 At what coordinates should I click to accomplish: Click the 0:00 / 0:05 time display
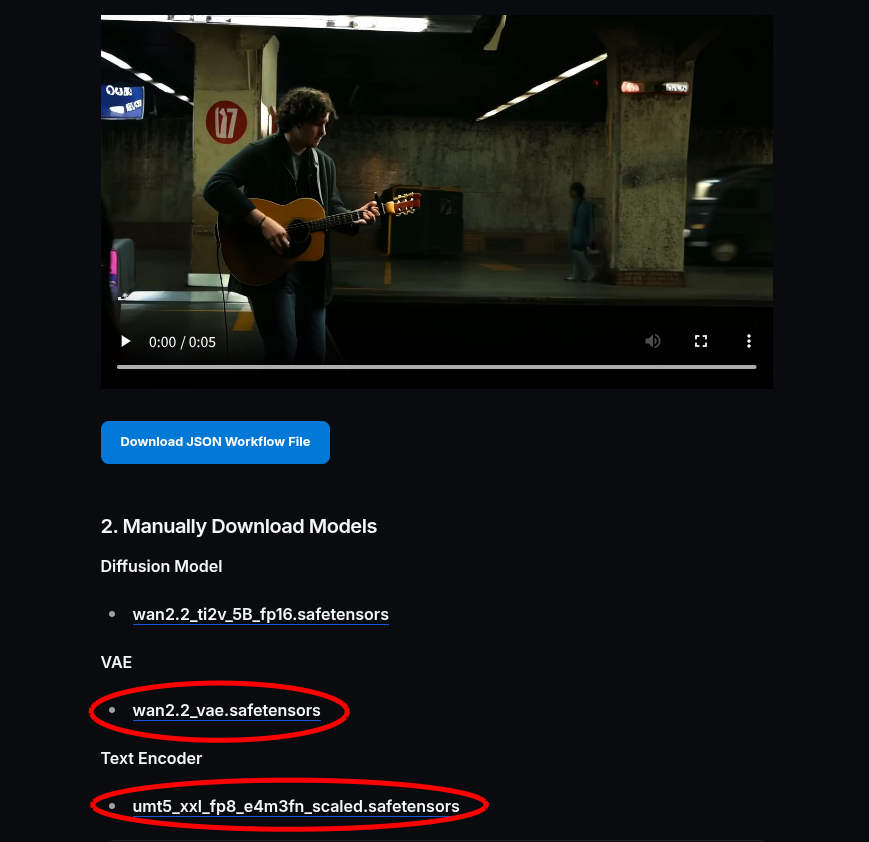(x=182, y=342)
